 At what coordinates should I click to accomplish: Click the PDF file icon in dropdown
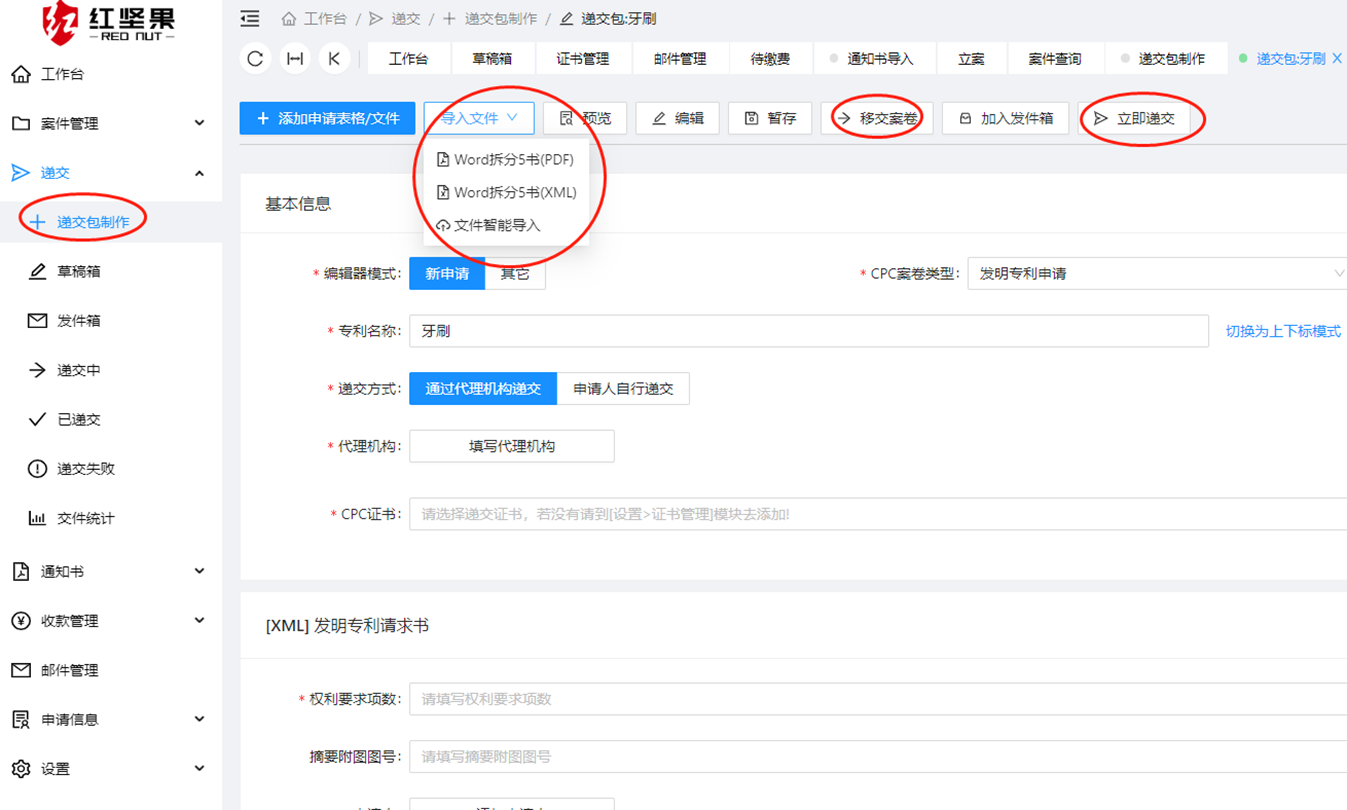[443, 160]
